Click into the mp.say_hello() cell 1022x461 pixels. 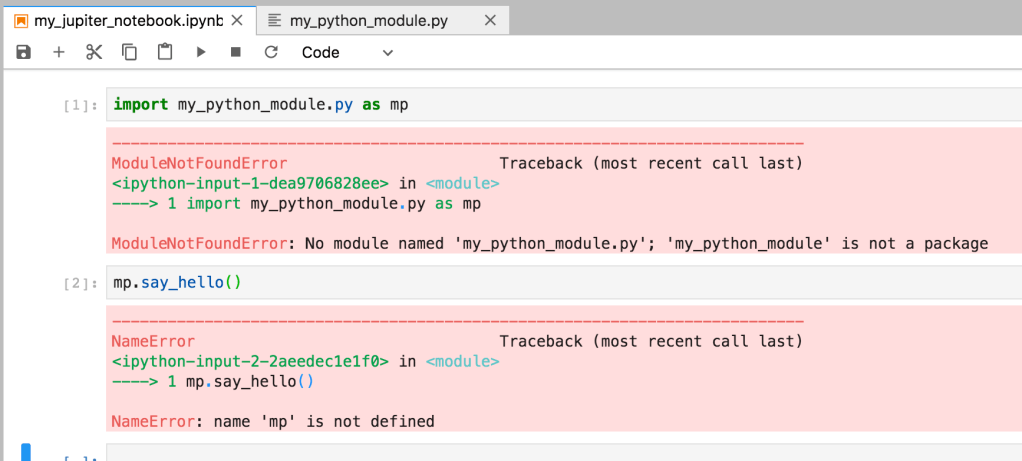click(564, 283)
